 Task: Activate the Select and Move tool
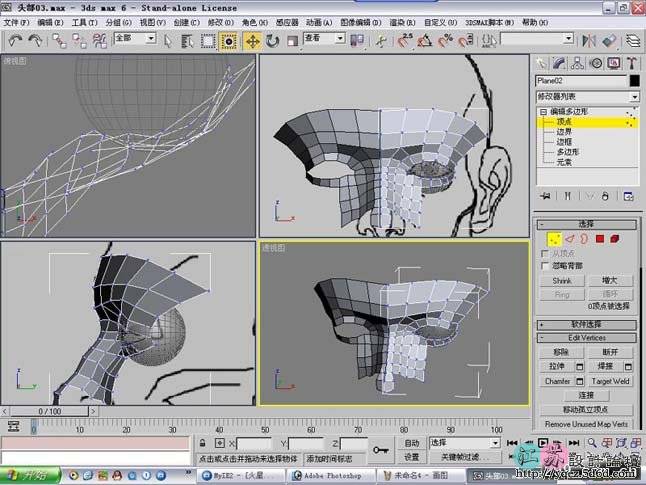pyautogui.click(x=253, y=41)
